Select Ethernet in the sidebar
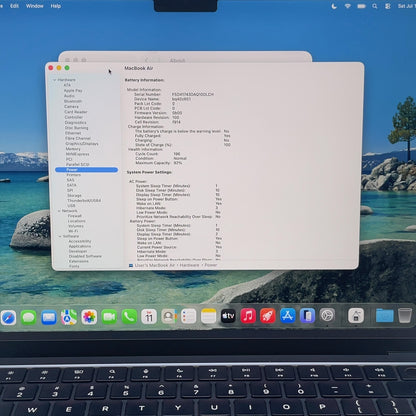The width and height of the screenshot is (416, 416). pos(73,133)
